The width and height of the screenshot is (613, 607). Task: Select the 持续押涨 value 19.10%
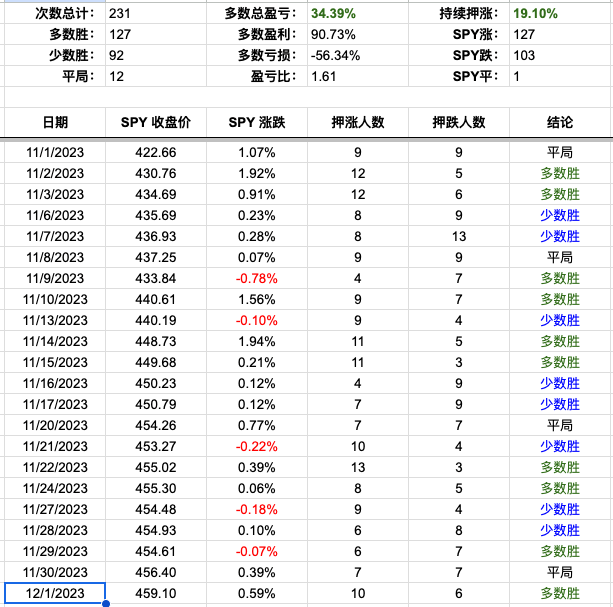tap(560, 13)
